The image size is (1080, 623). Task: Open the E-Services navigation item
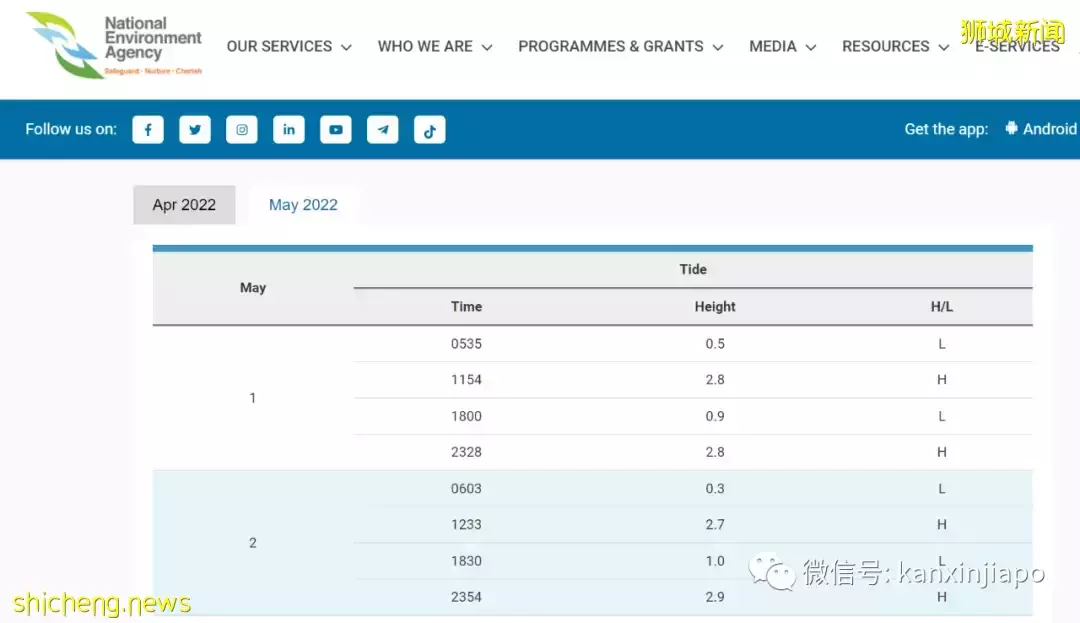point(1017,47)
